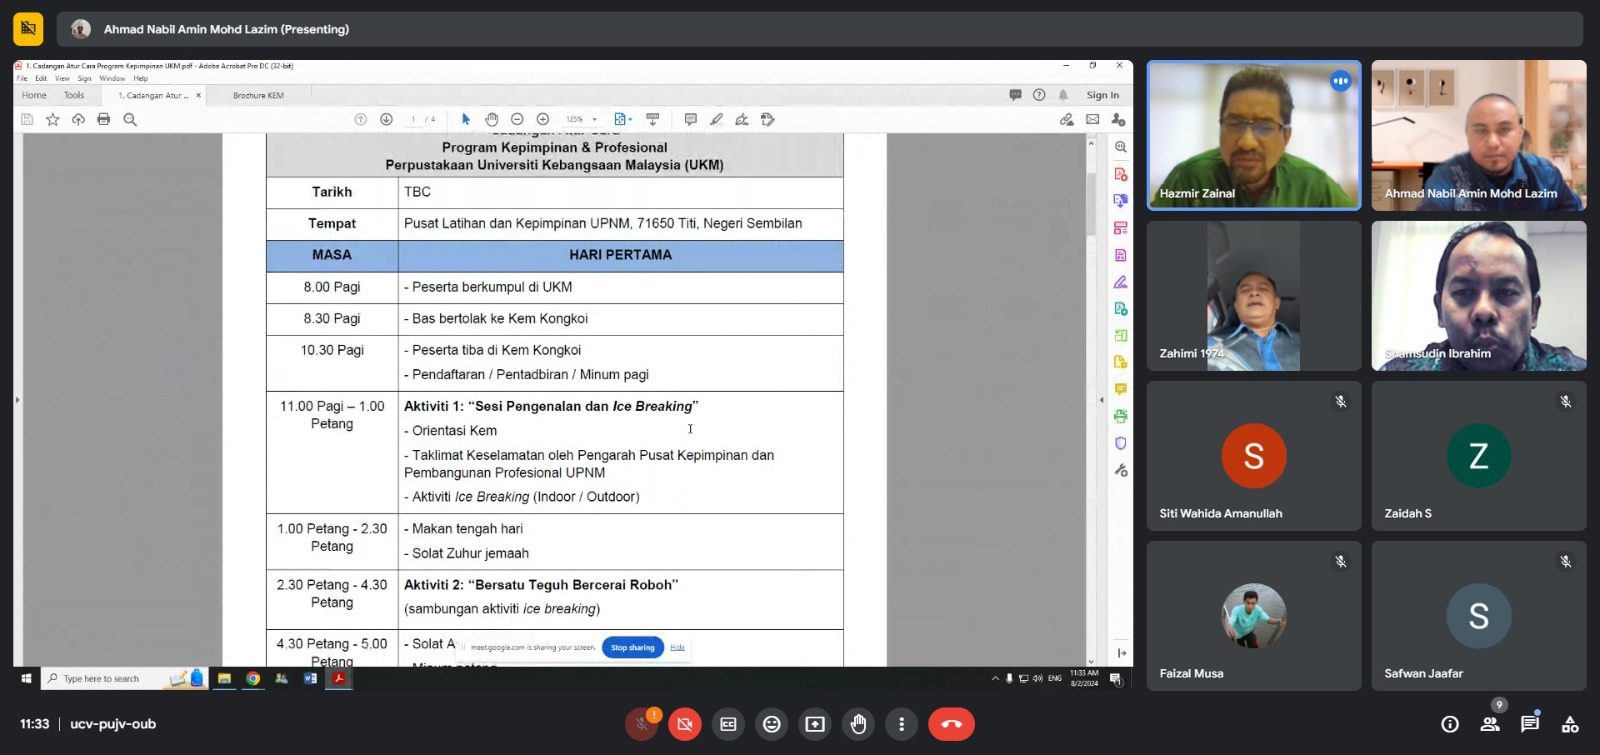This screenshot has width=1600, height=755.
Task: Open Meet more options menu
Action: pyautogui.click(x=901, y=724)
